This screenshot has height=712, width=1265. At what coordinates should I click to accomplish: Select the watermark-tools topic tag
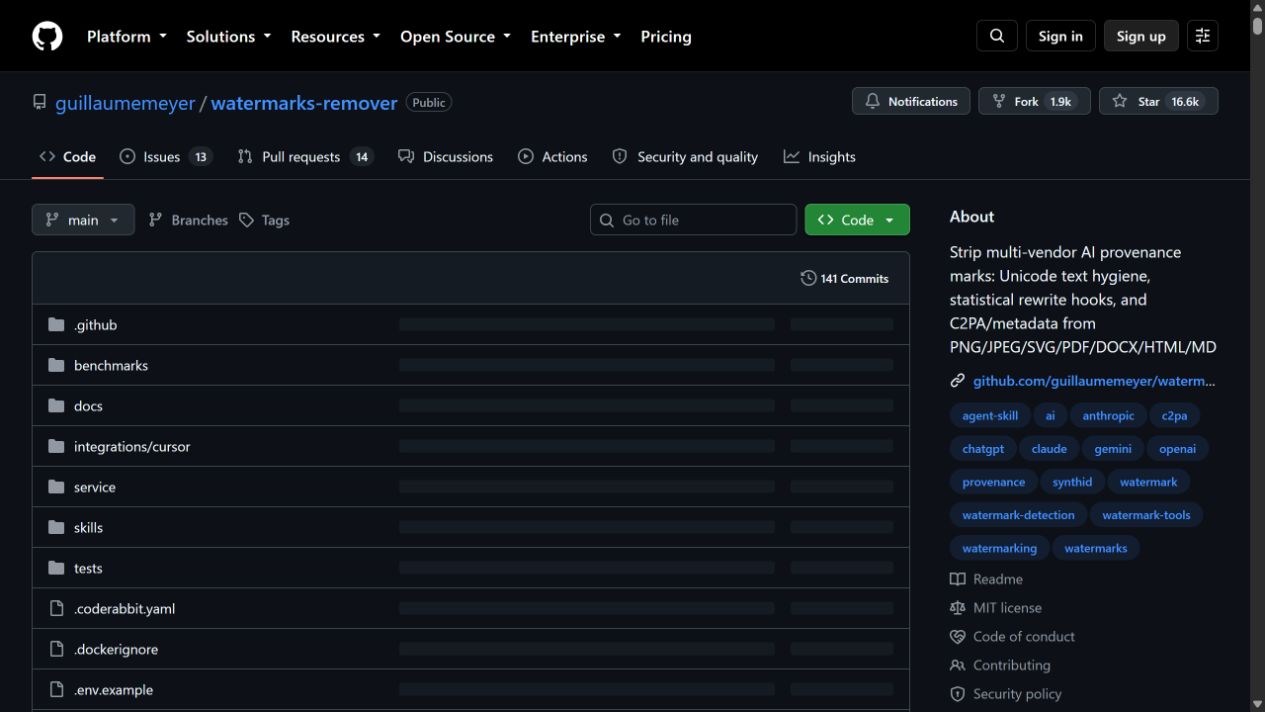(1146, 515)
